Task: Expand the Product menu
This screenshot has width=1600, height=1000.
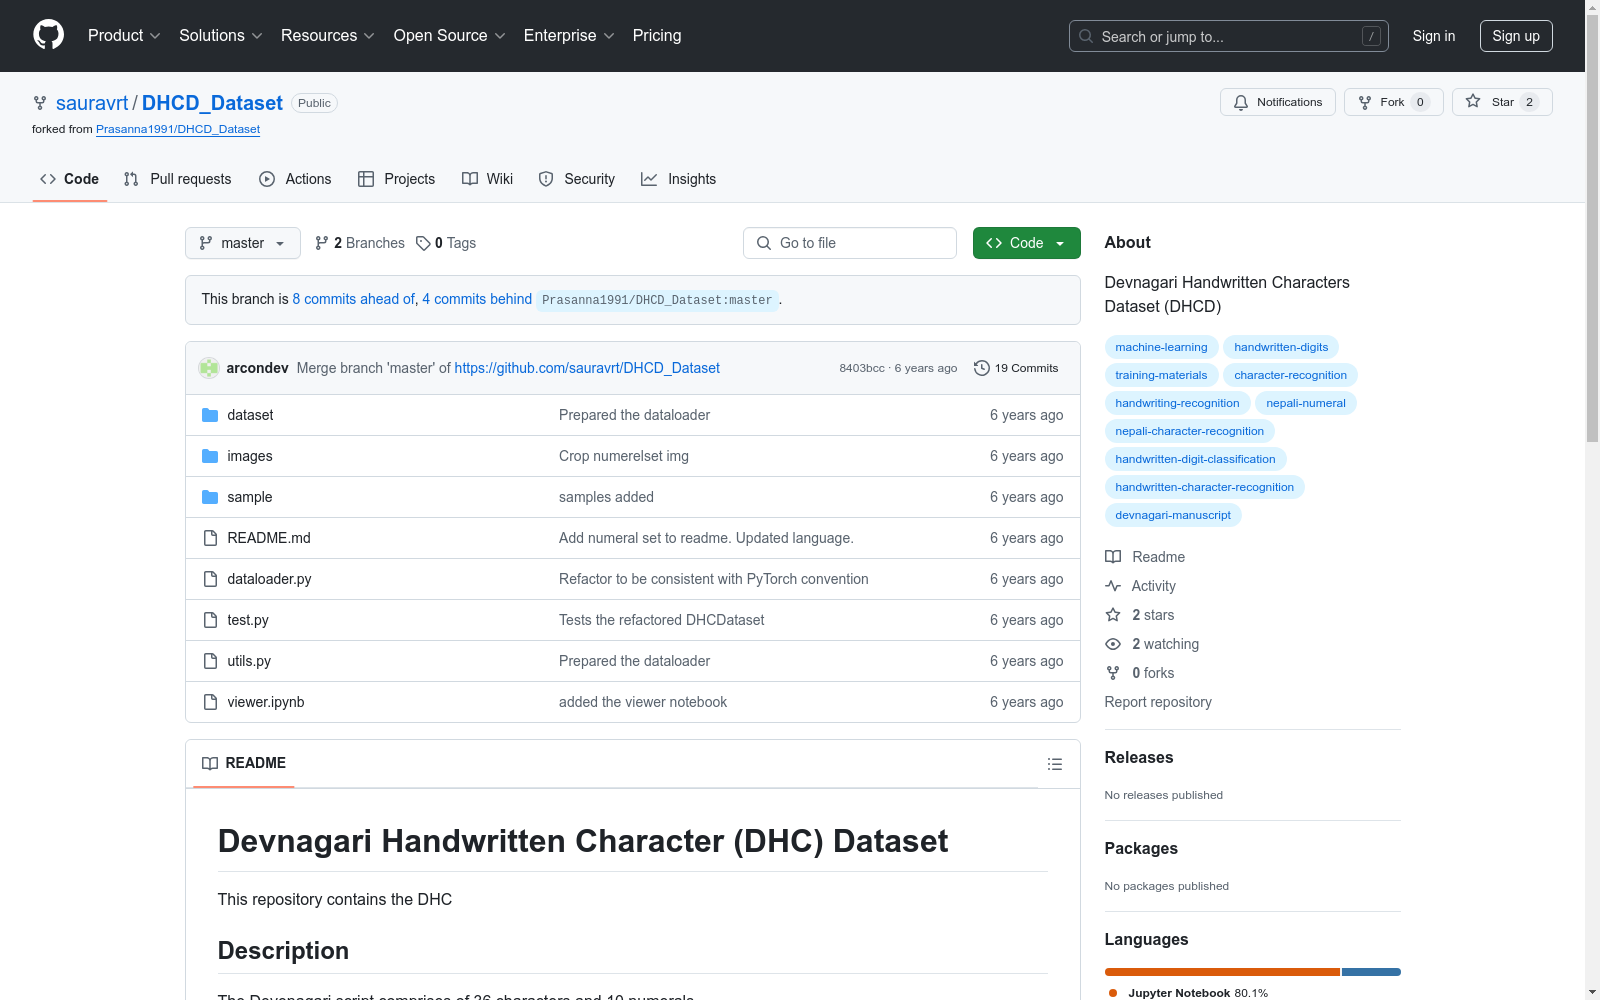Action: 124,36
